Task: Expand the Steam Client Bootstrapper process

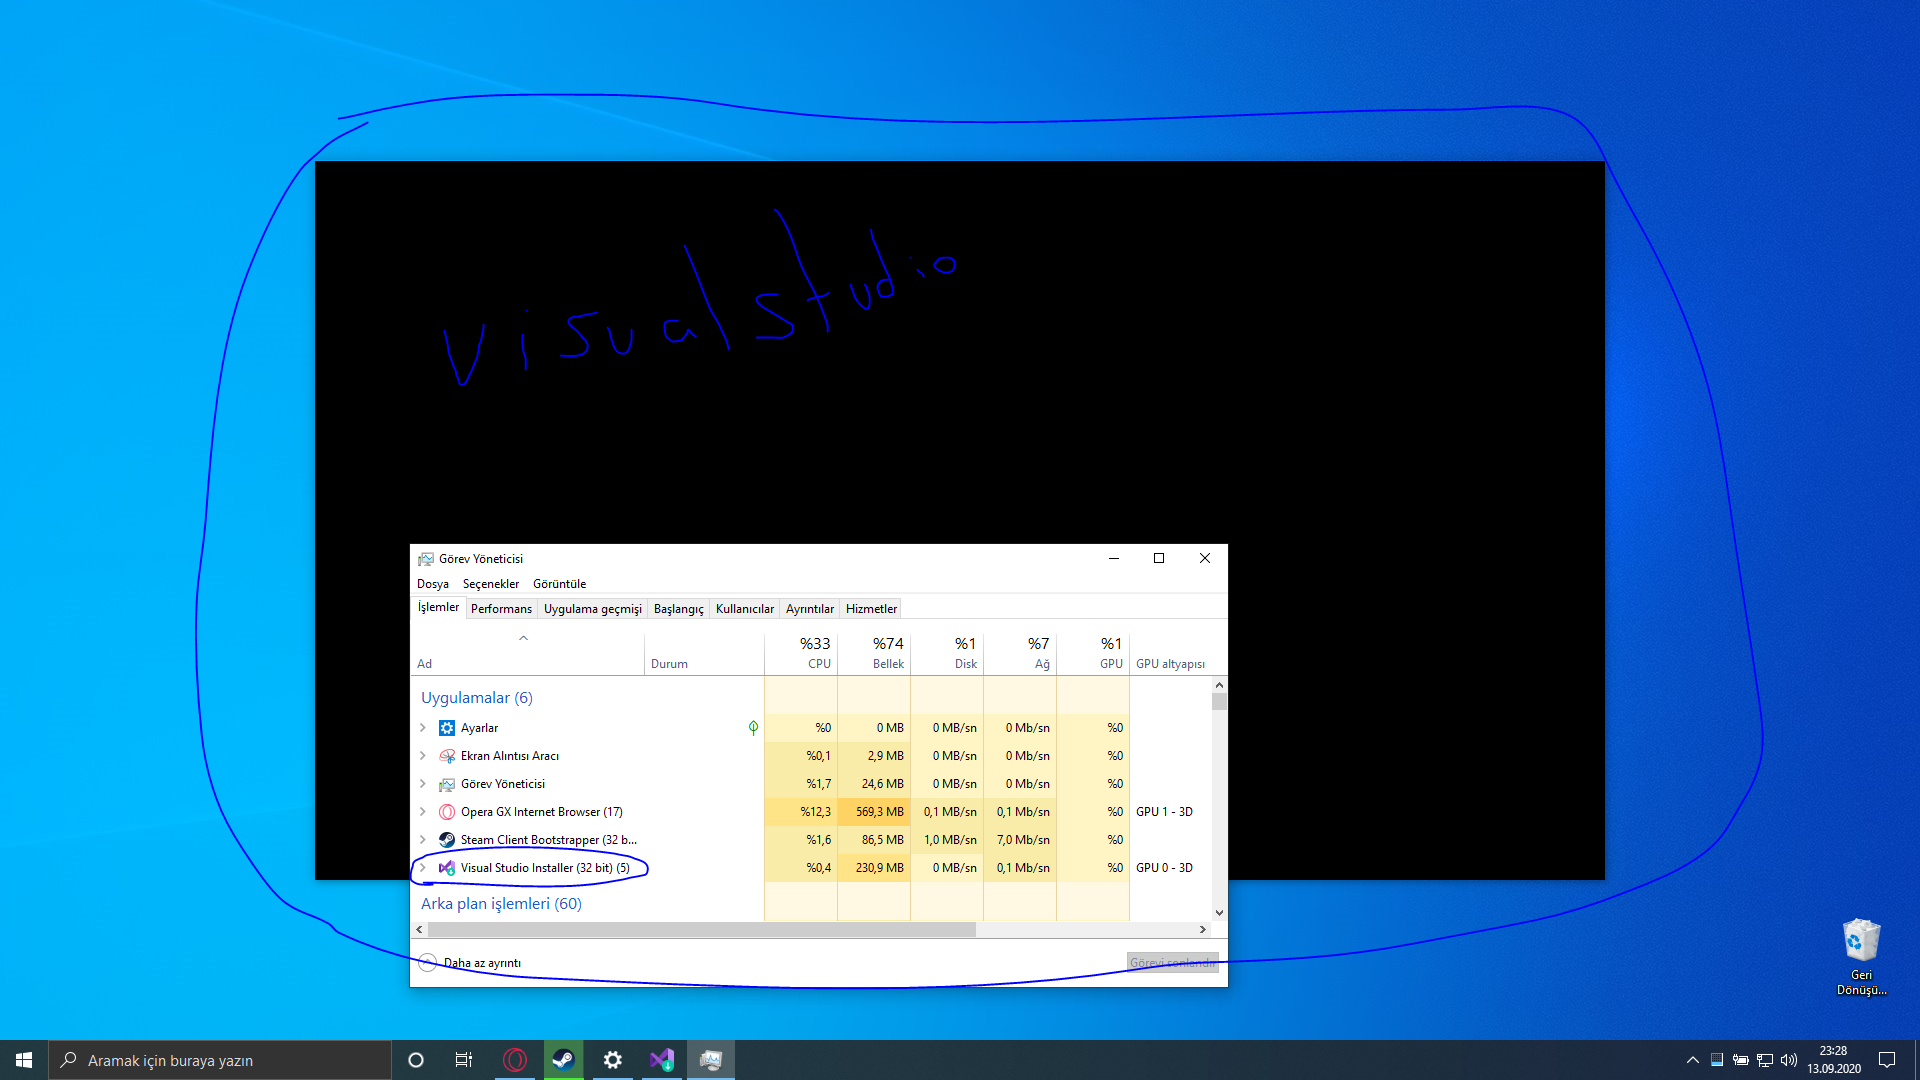Action: 423,840
